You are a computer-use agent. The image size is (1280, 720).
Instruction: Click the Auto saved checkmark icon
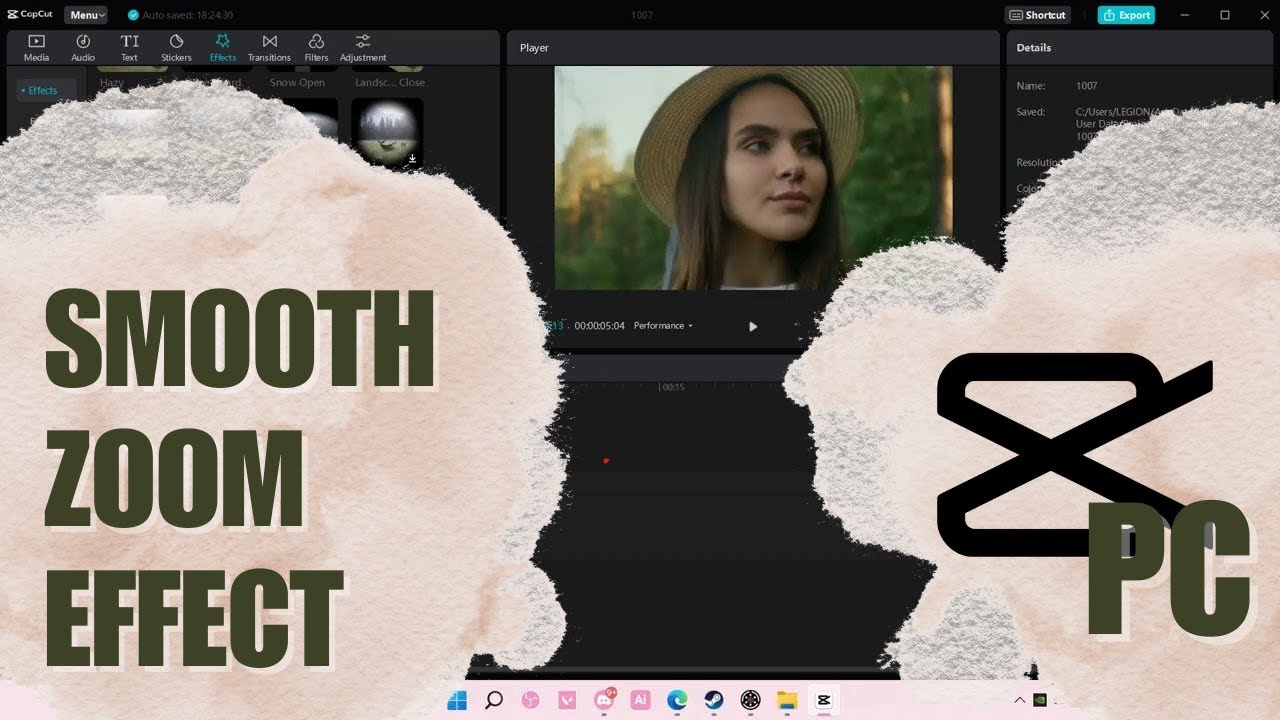[133, 15]
